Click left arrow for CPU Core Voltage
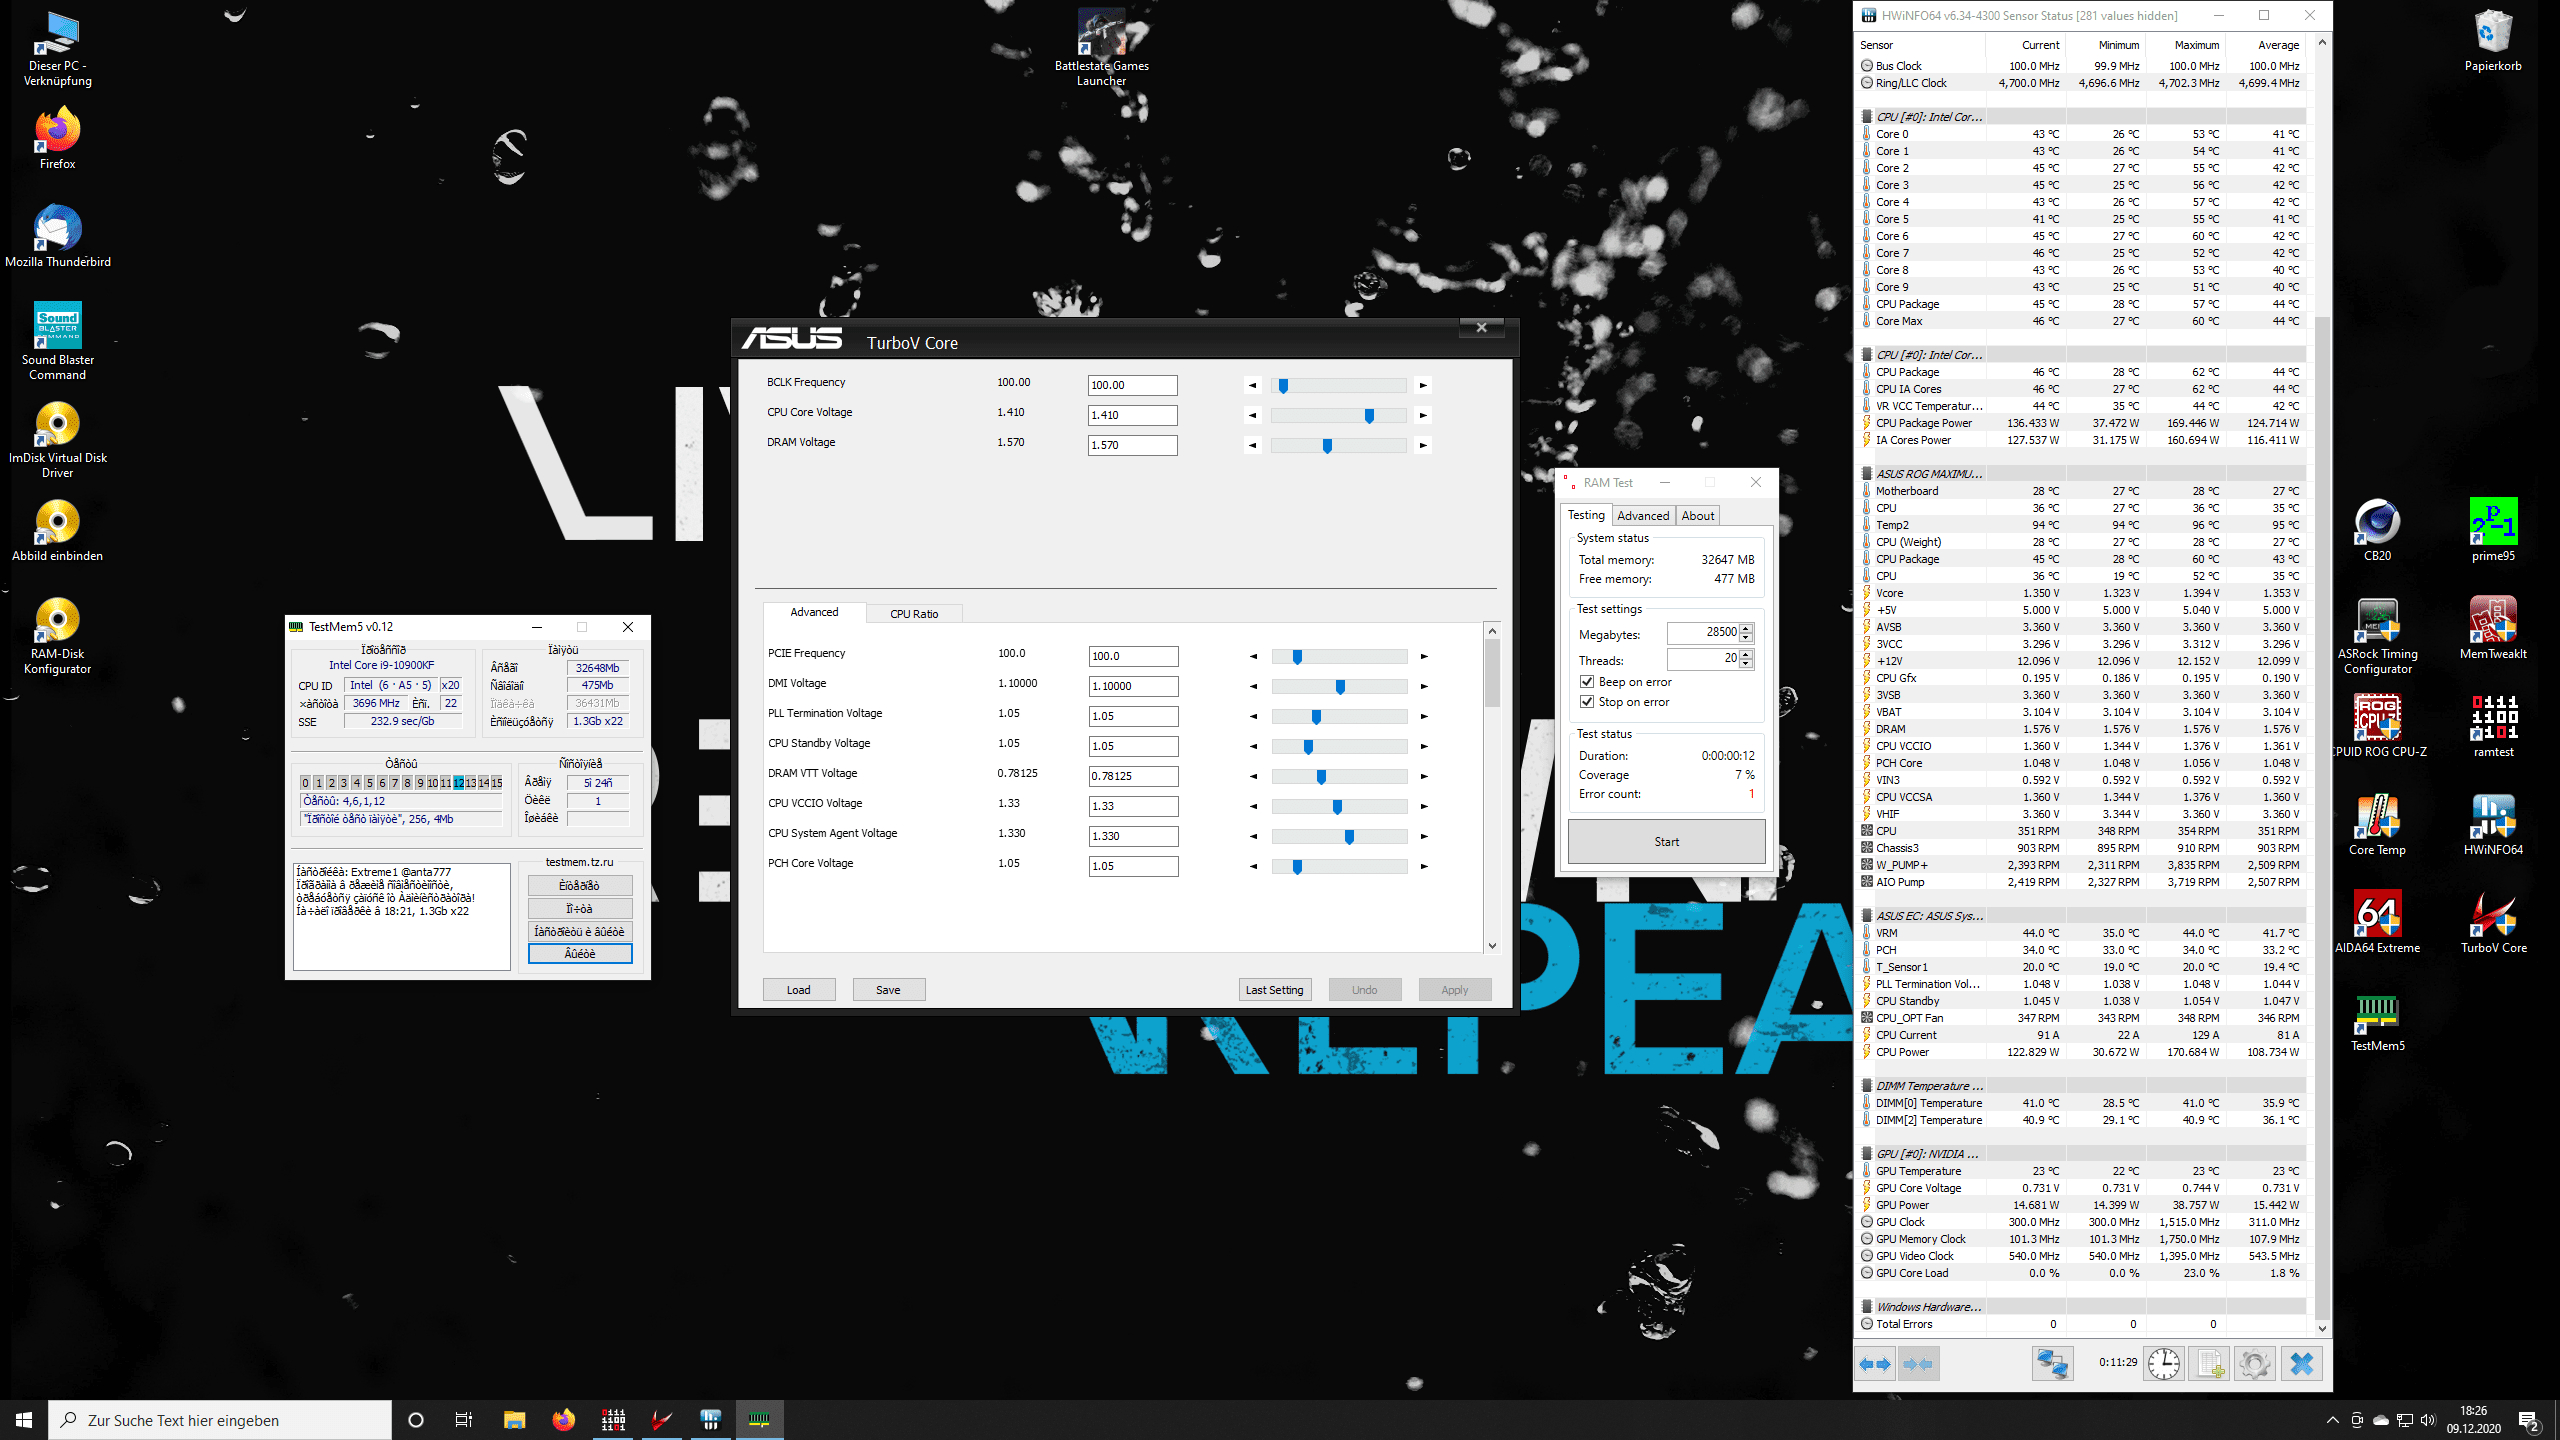The image size is (2560, 1440). [x=1253, y=415]
